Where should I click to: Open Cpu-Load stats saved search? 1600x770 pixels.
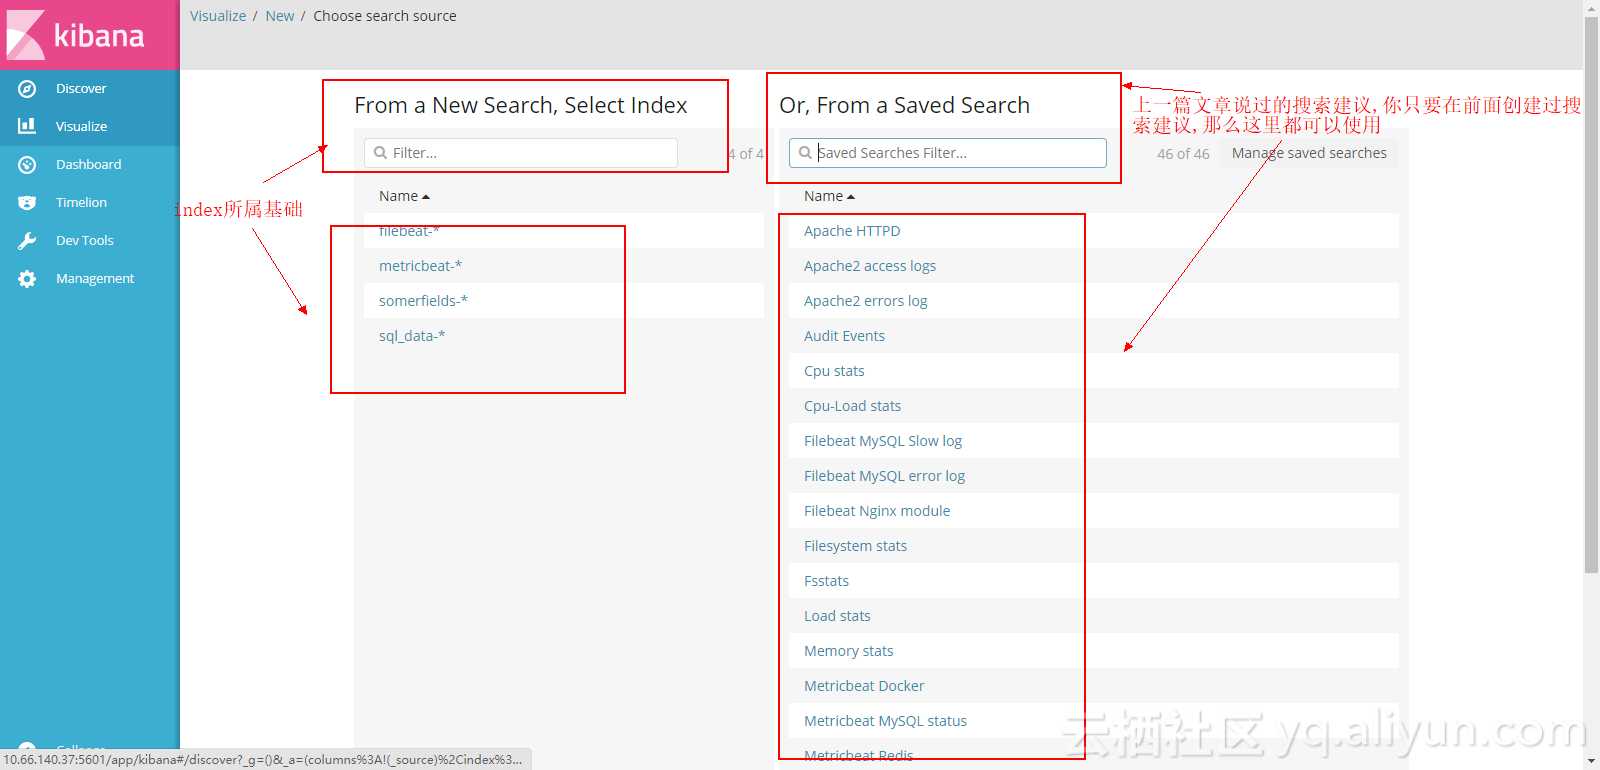pyautogui.click(x=852, y=406)
